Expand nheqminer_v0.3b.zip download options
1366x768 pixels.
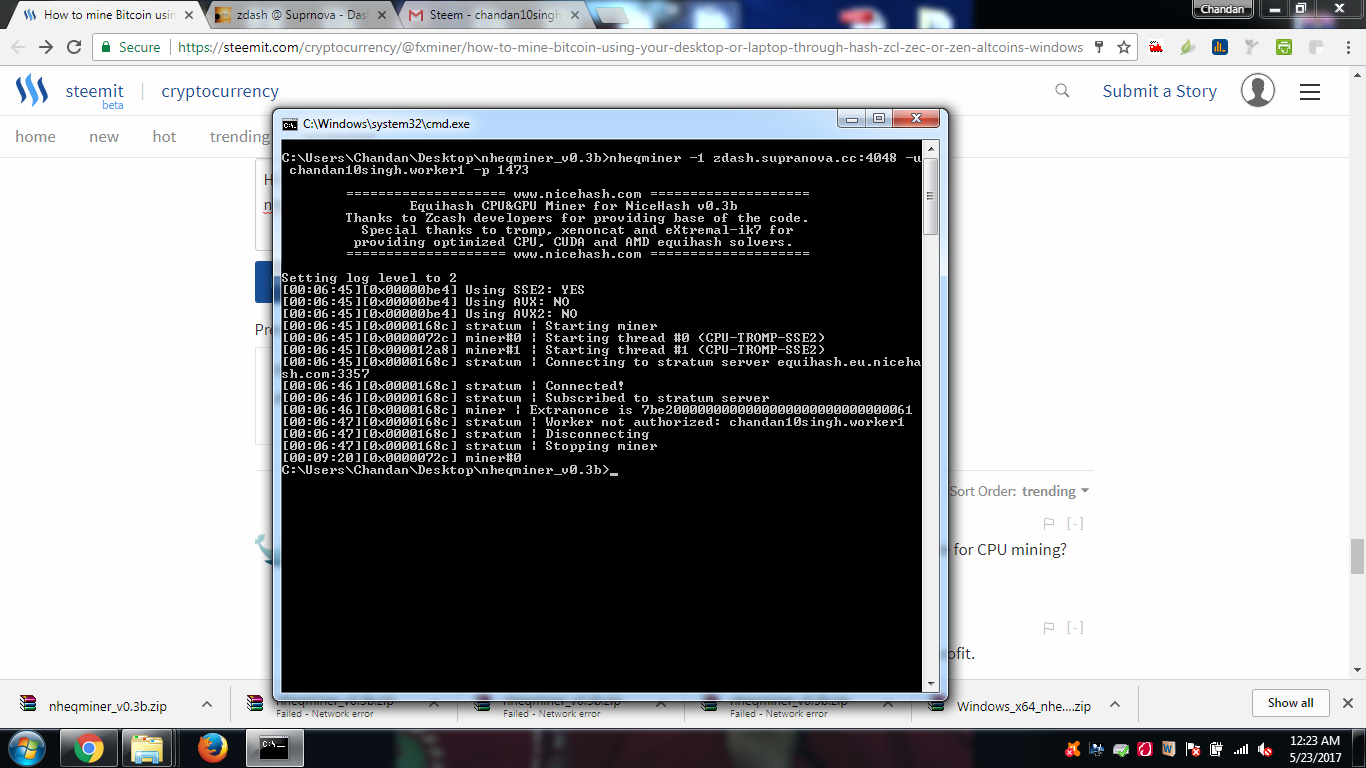point(207,705)
